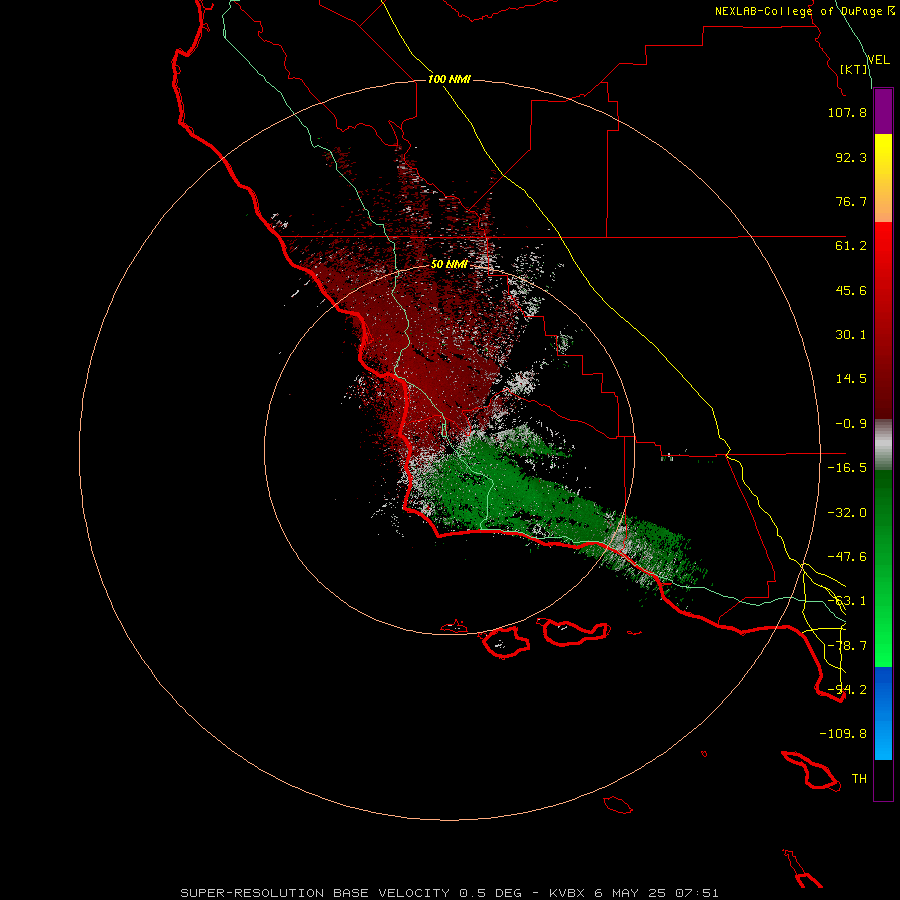Select the 30.1 legend value
Viewport: 900px width, 900px height.
[x=851, y=335]
